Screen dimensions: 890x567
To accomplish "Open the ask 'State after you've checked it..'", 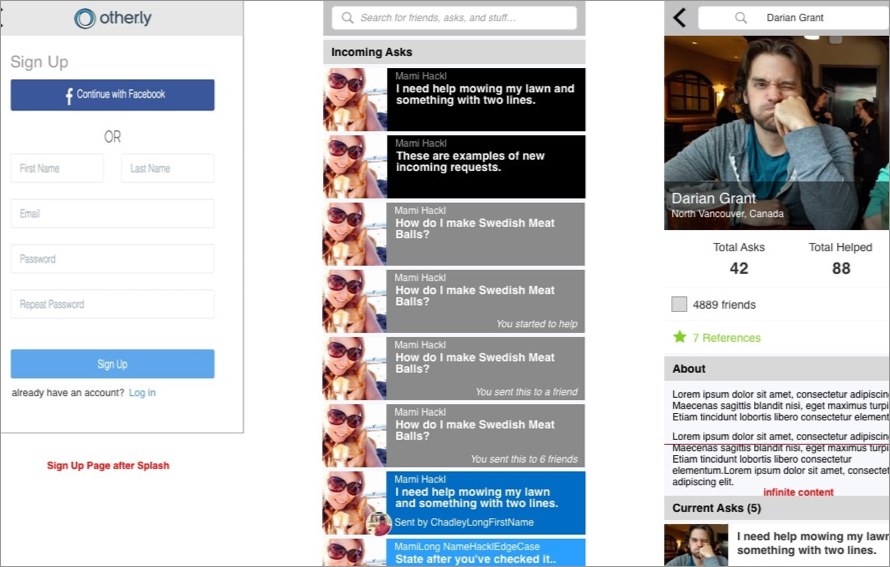I will [x=485, y=552].
